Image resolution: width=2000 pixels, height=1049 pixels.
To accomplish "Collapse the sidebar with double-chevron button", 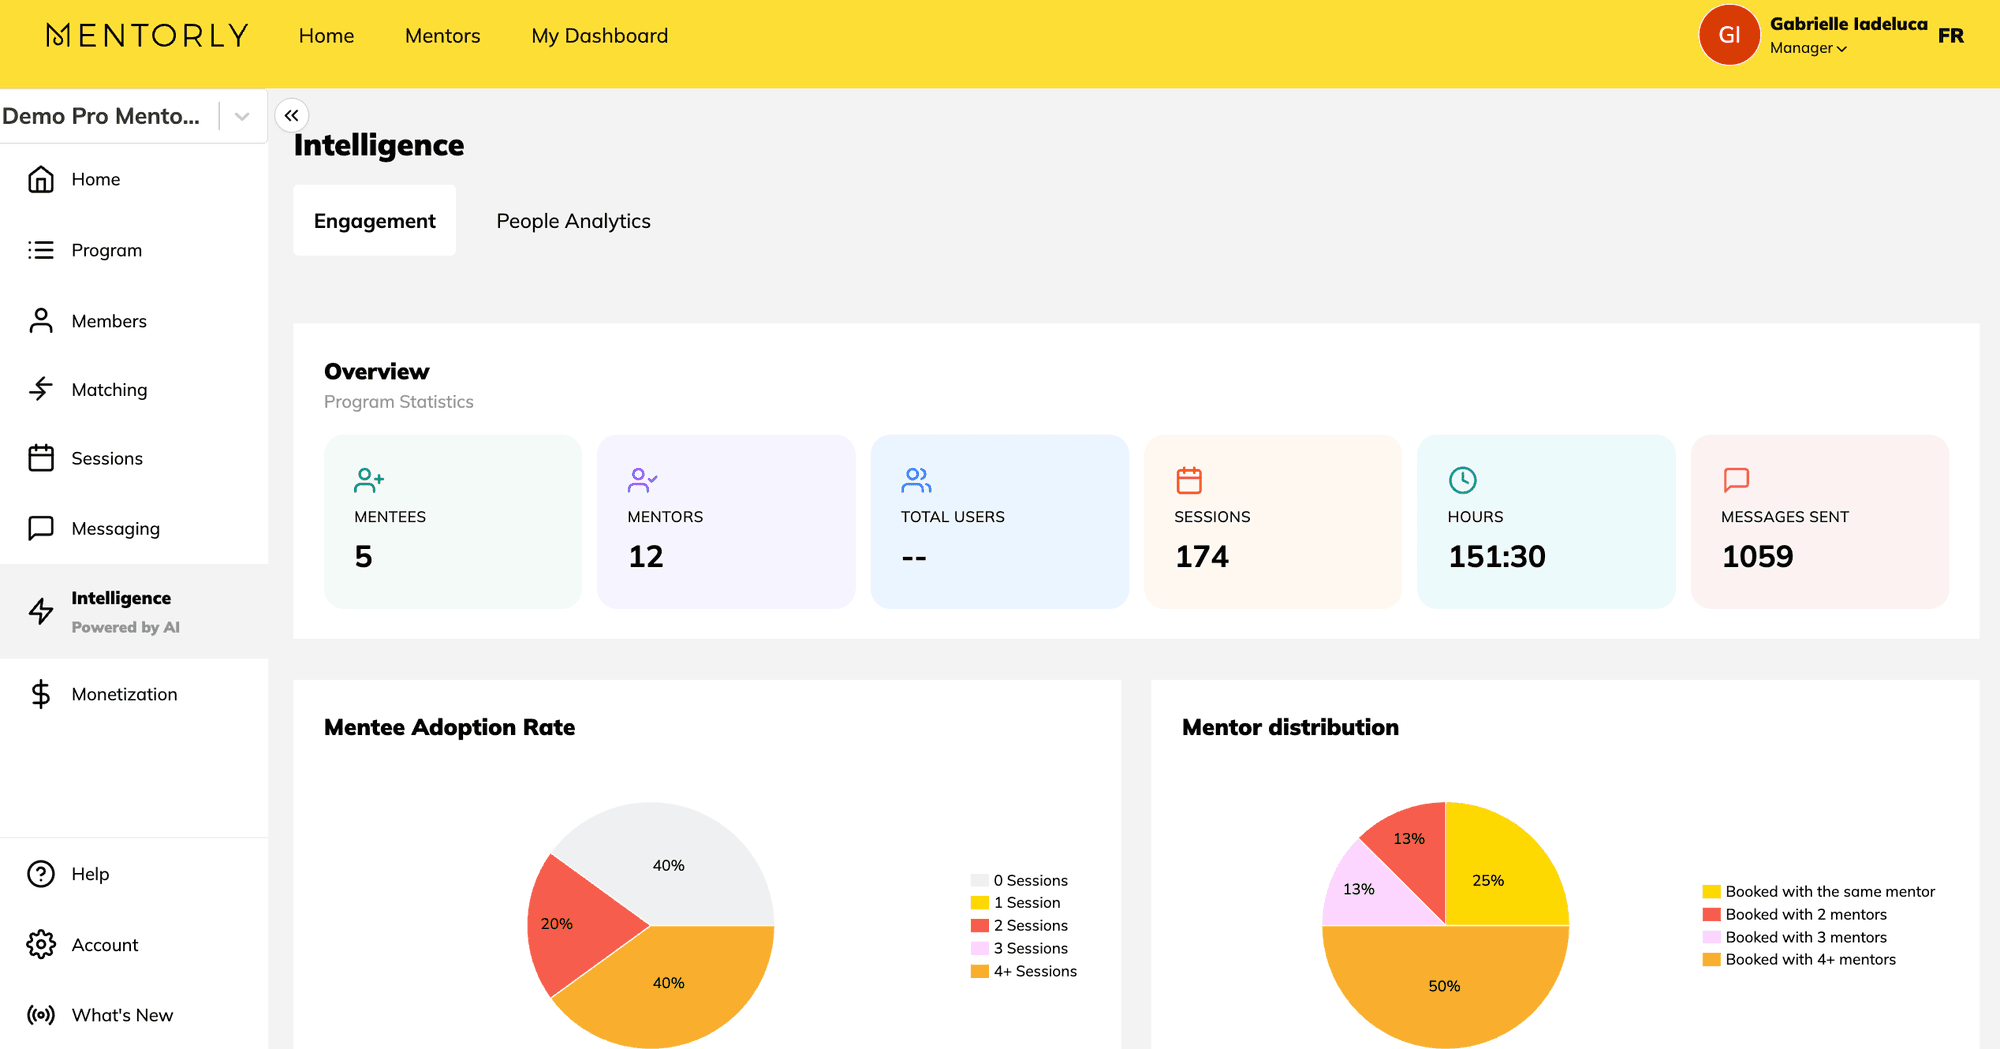I will pyautogui.click(x=291, y=116).
